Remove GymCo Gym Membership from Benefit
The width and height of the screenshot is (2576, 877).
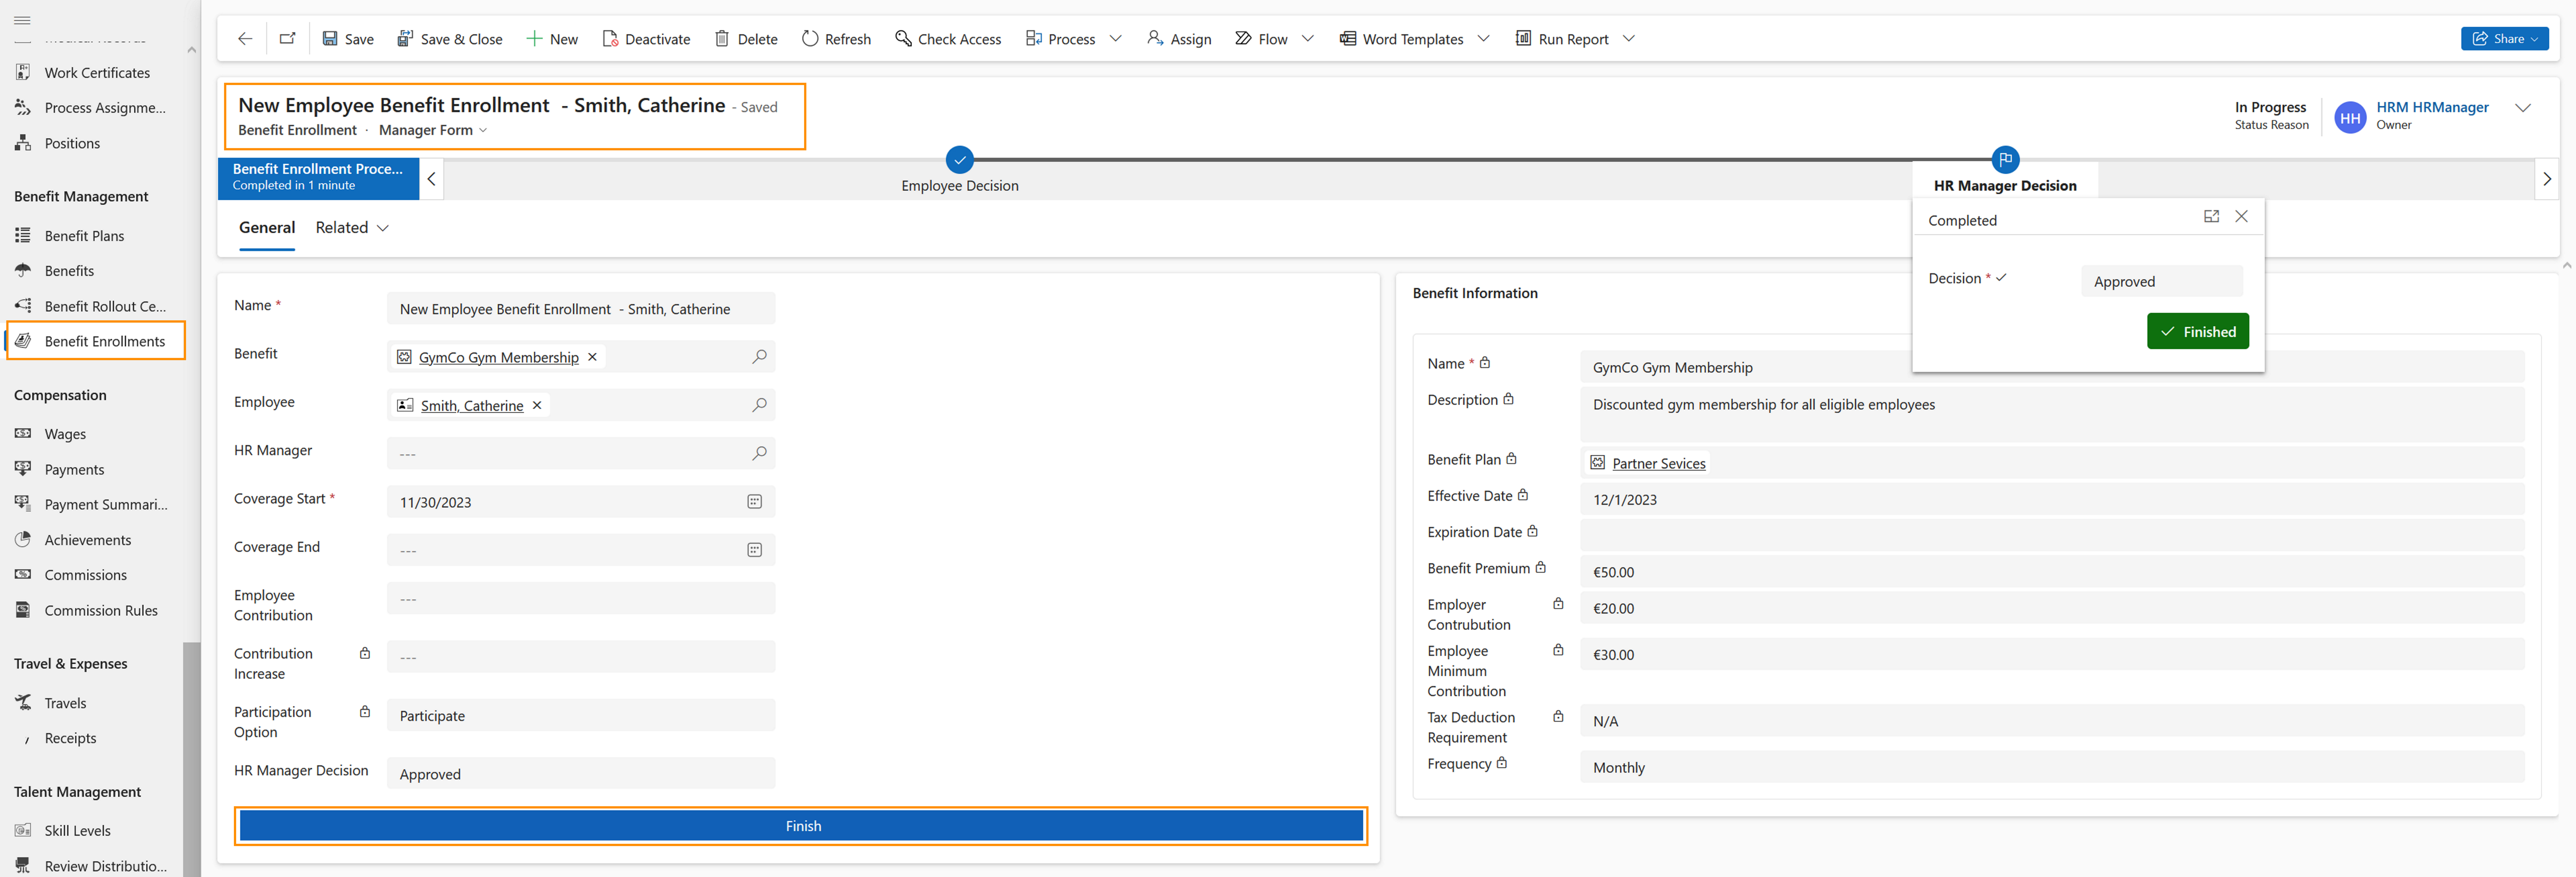point(592,357)
